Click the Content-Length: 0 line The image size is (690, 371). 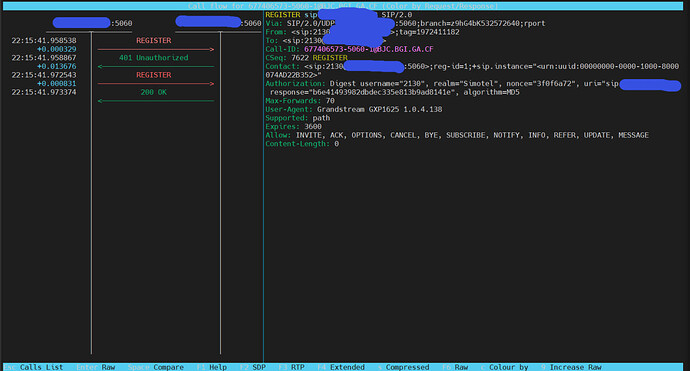pos(302,144)
